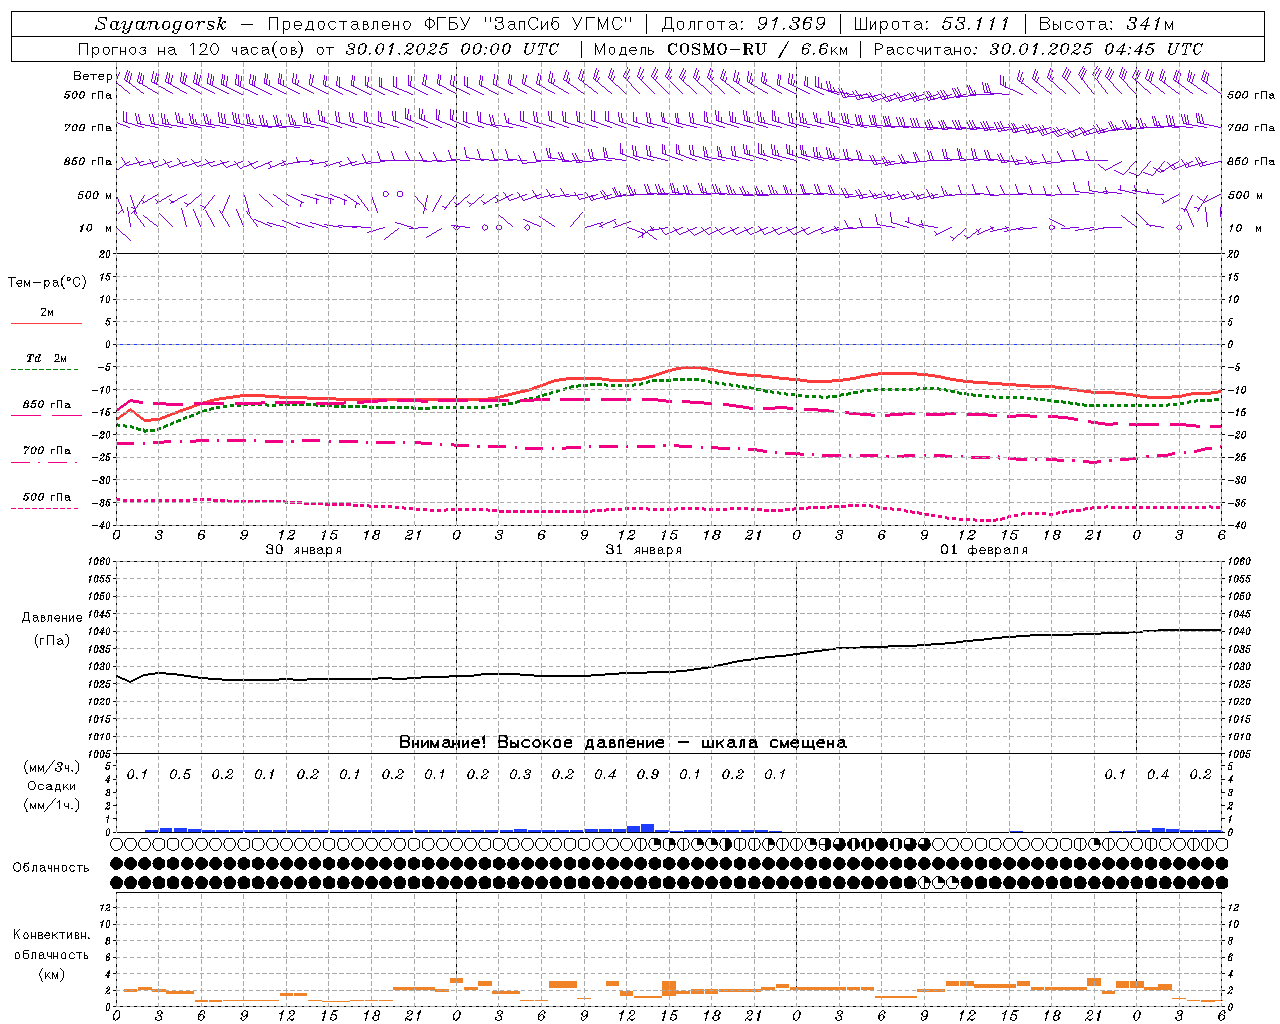Click the 'Ветер' wind section label
1280x1024 pixels.
point(92,76)
